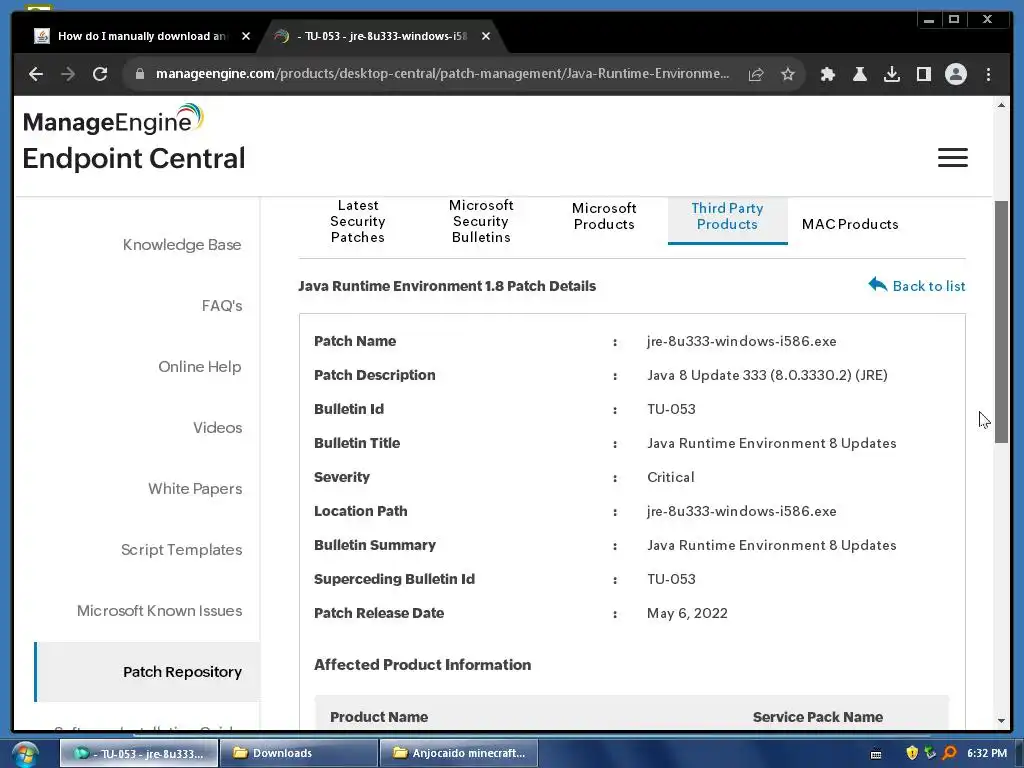Click the scrollbar down arrow
Screen dimensions: 1024x768
pyautogui.click(x=1000, y=720)
